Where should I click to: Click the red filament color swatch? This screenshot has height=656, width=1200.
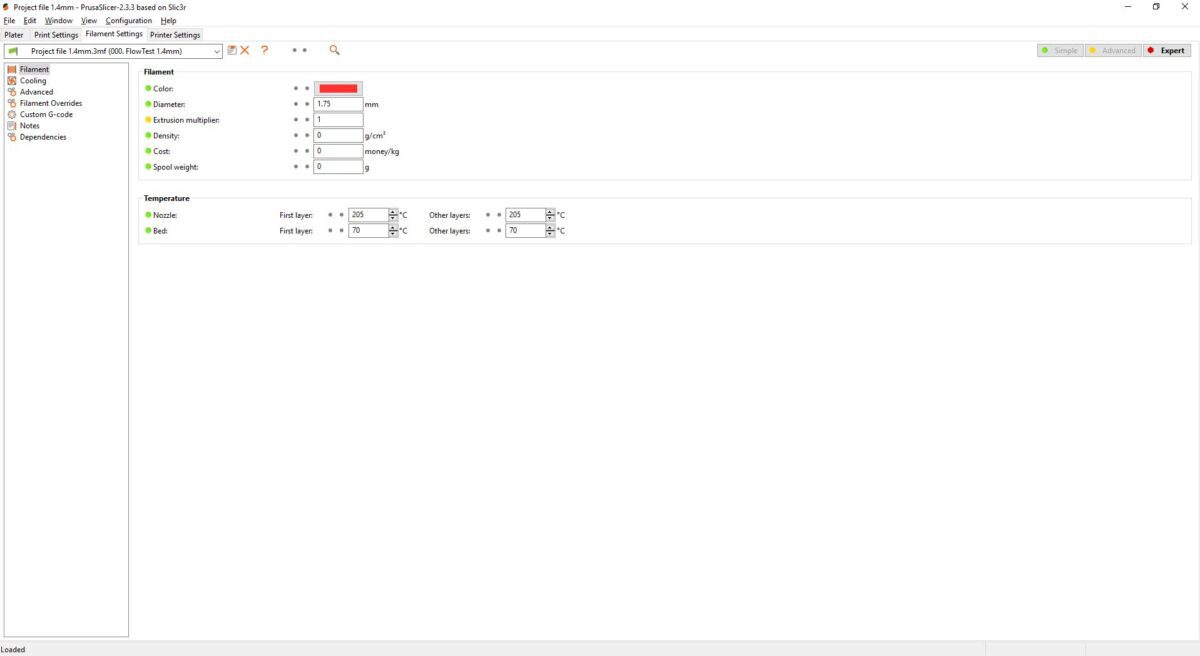click(x=338, y=89)
